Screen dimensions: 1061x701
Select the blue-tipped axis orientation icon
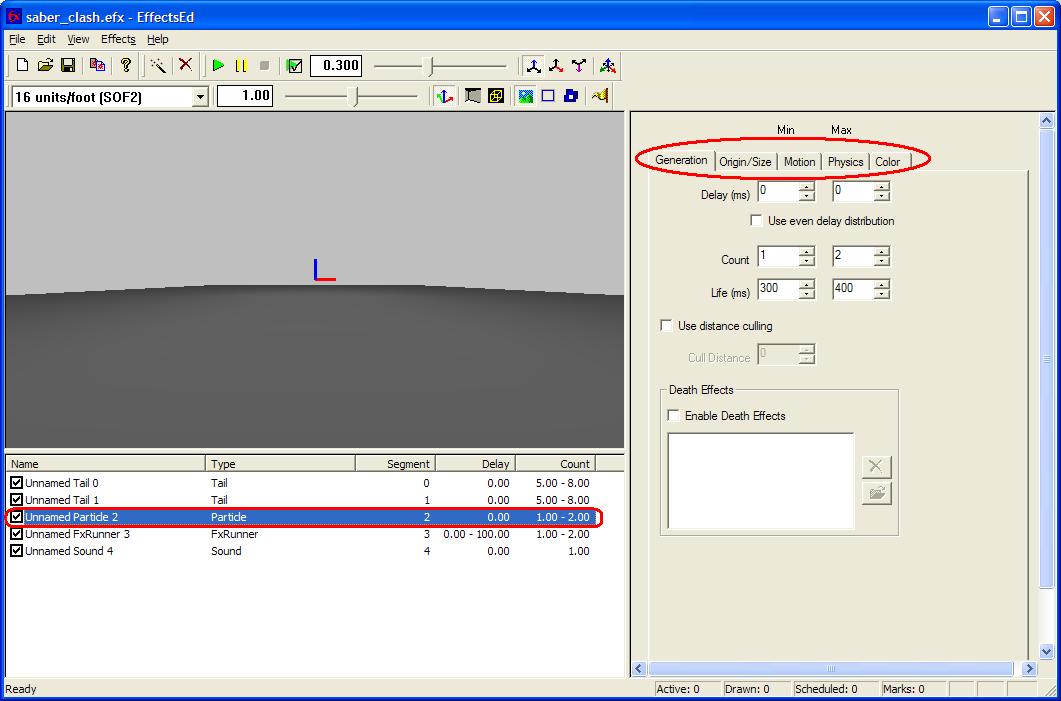tap(534, 66)
